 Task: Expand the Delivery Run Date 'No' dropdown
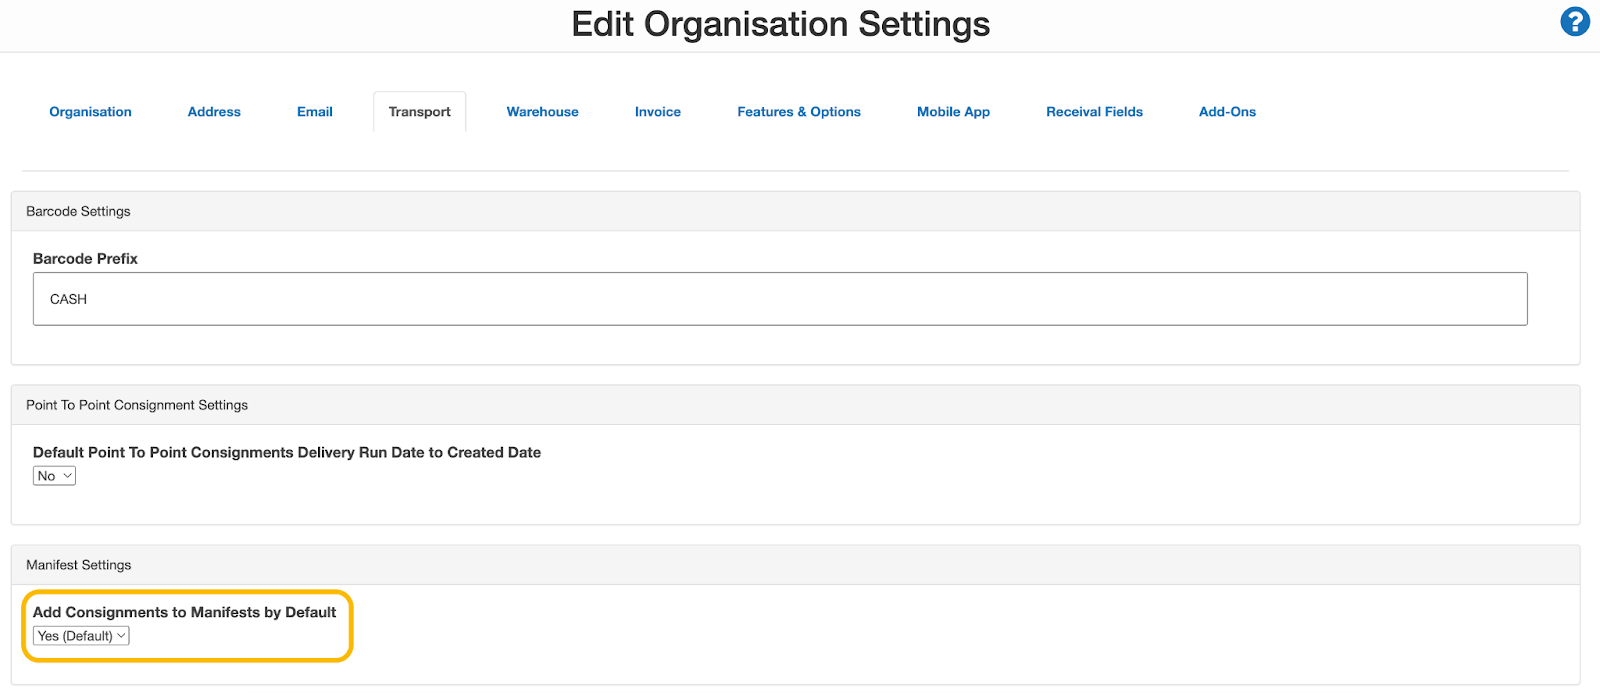pos(54,476)
